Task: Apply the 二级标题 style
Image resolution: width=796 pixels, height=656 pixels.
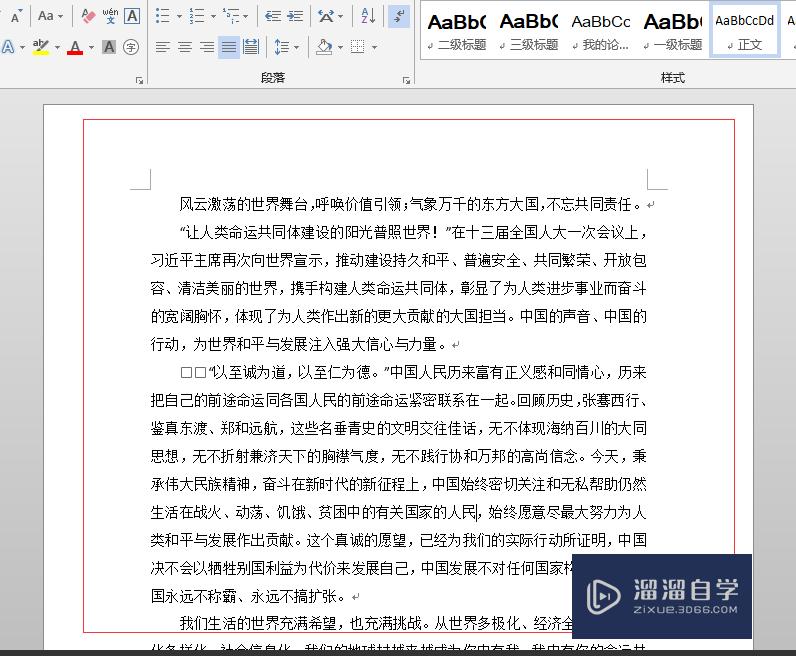Action: [457, 31]
